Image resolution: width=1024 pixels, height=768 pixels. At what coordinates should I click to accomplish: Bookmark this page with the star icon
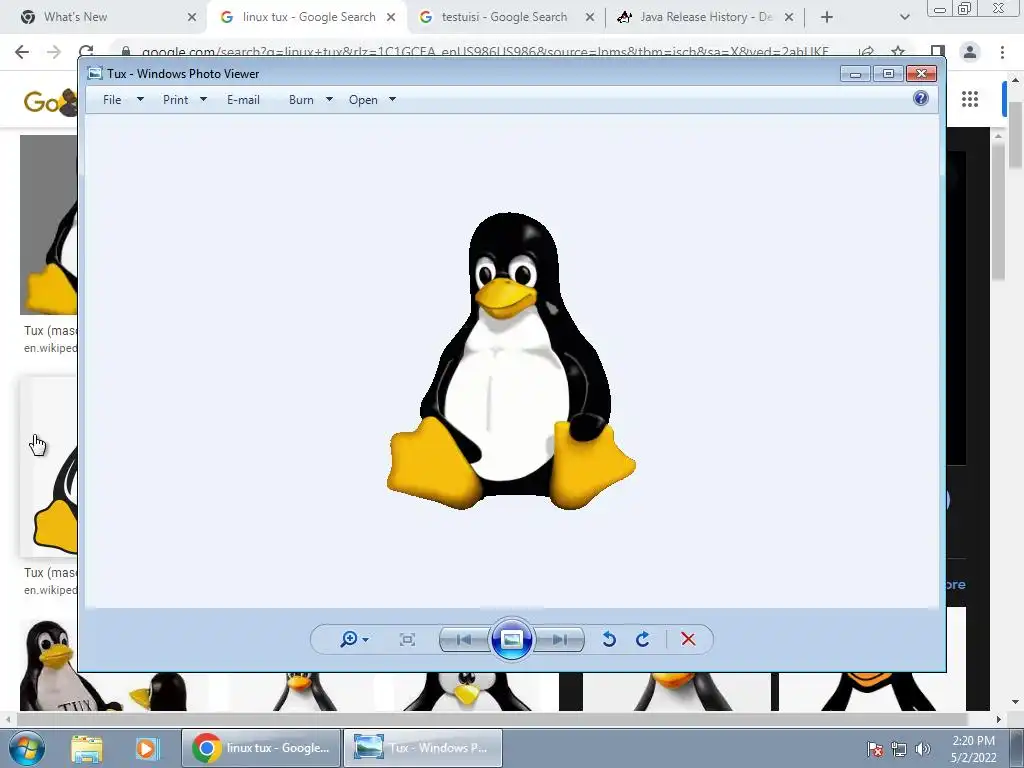point(899,52)
